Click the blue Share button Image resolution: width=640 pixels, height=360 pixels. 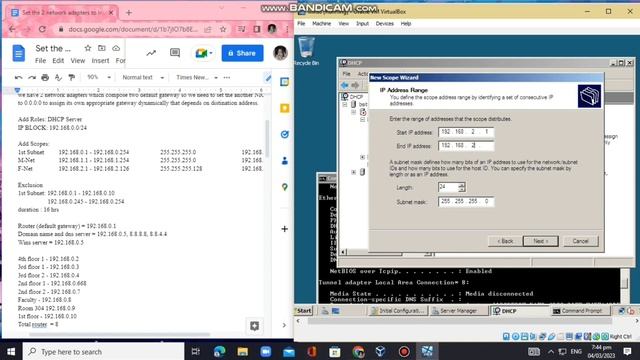242,53
